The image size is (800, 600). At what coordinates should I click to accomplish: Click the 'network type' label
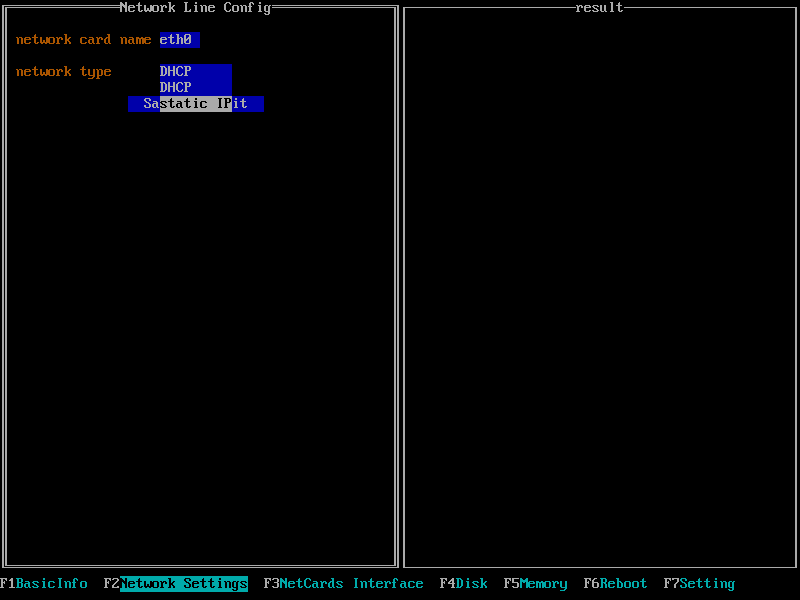click(63, 72)
